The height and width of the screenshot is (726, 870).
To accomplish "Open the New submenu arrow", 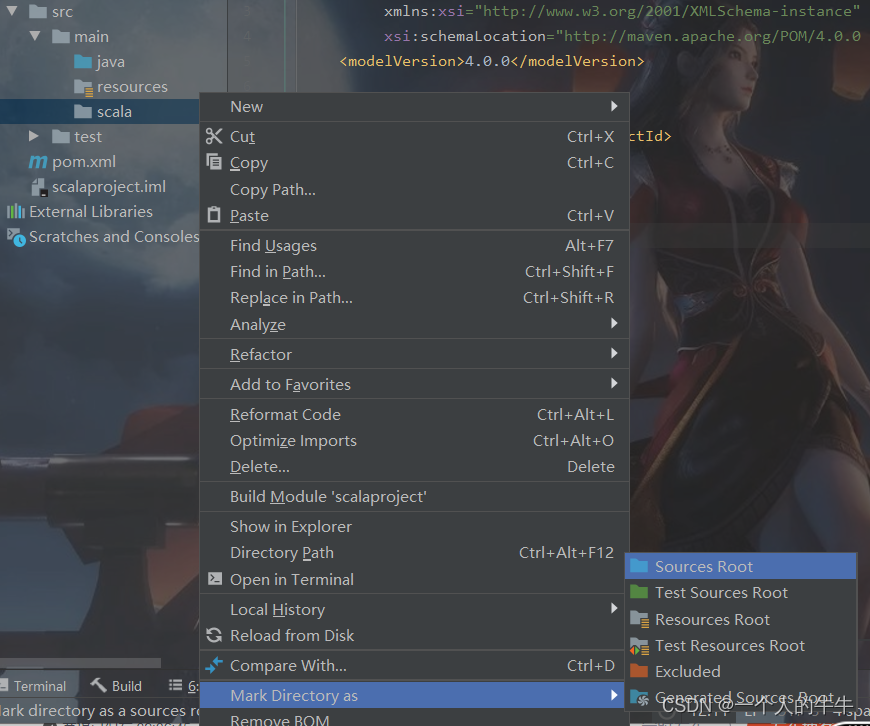I will [614, 106].
